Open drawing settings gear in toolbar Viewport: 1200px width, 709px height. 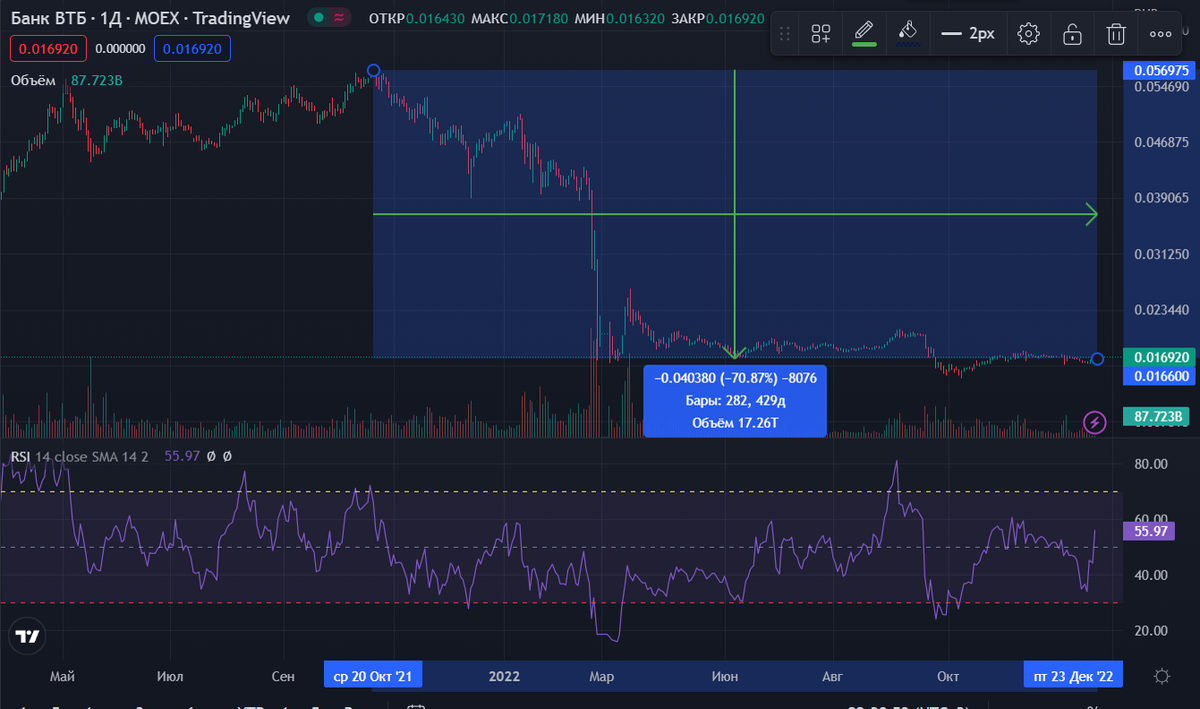click(x=1028, y=33)
